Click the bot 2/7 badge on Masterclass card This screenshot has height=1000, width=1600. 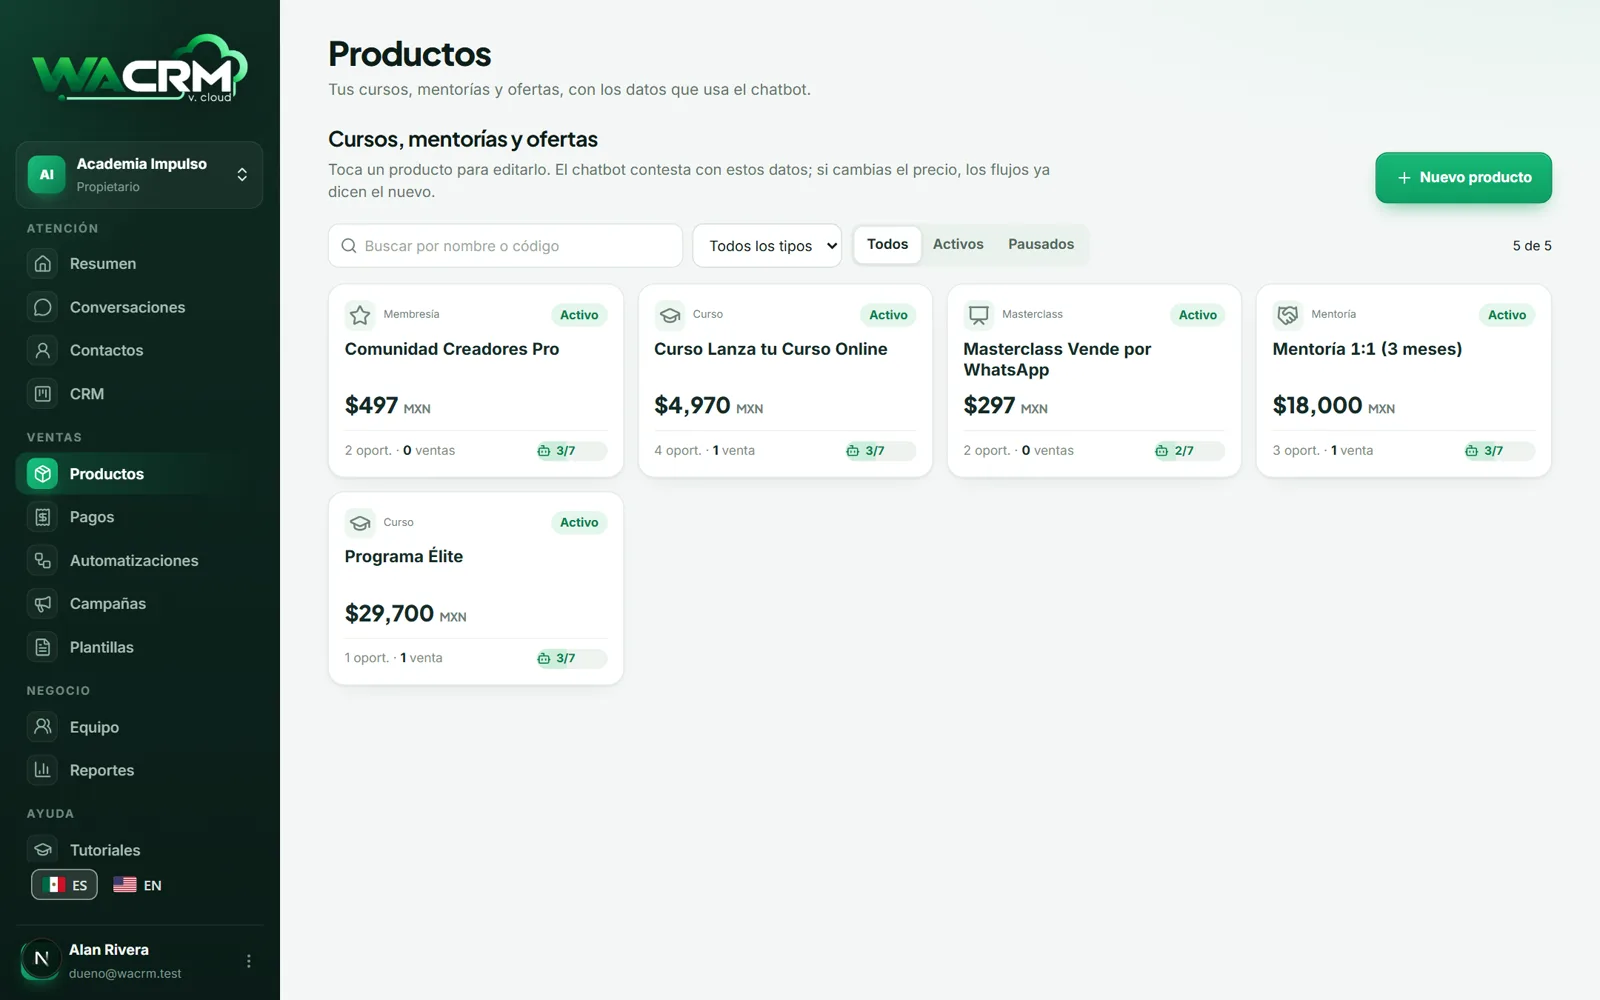(1188, 451)
